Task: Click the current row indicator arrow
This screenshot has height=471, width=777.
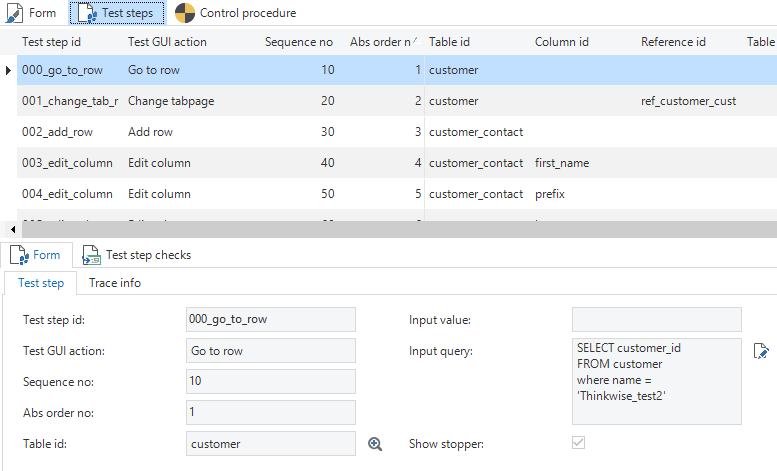Action: click(9, 71)
